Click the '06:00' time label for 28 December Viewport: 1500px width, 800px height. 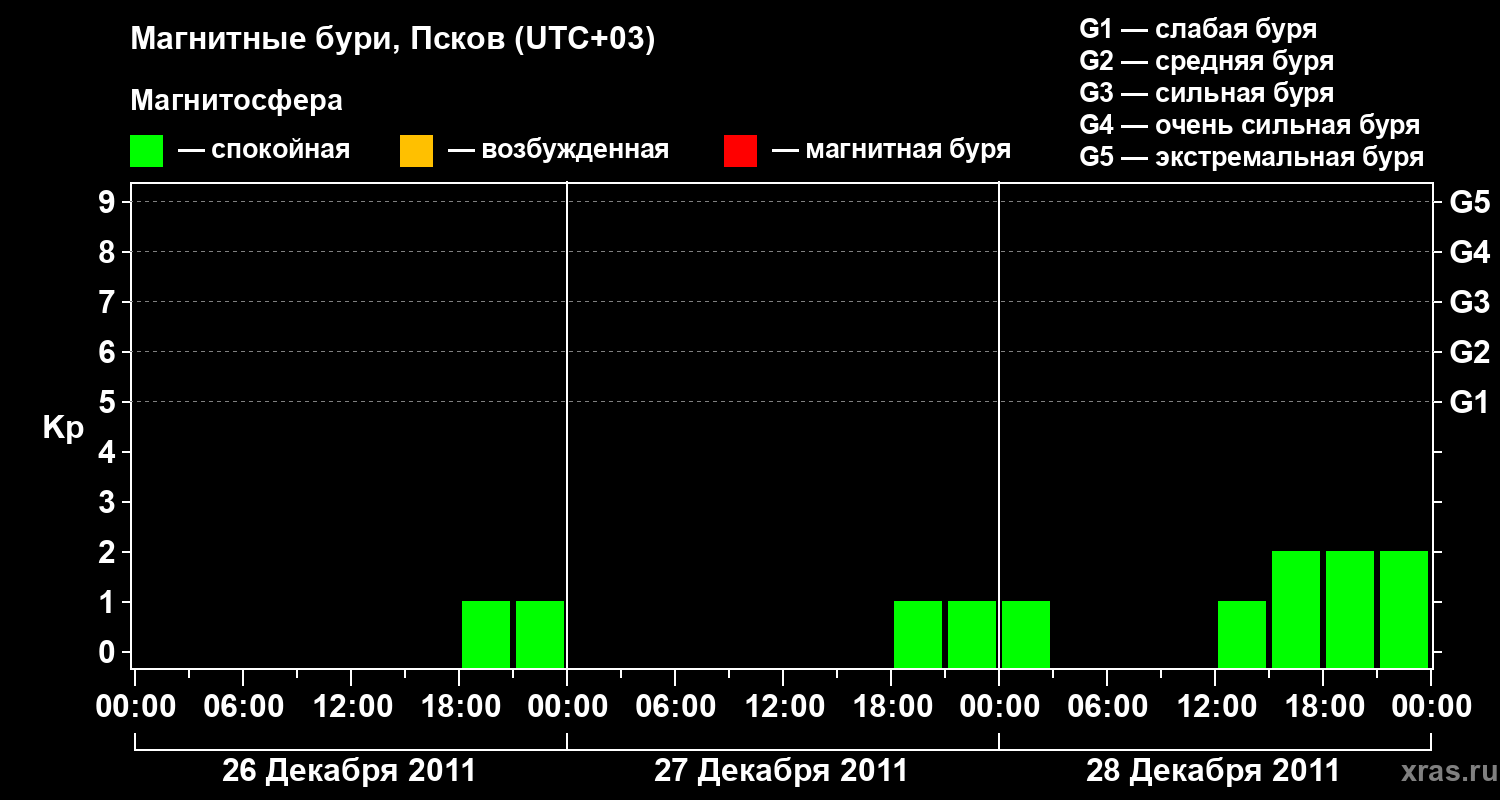(x=1107, y=706)
